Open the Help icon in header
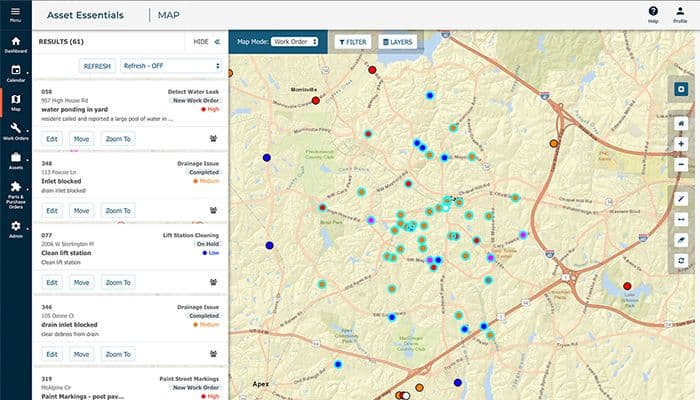Viewport: 700px width, 400px height. pyautogui.click(x=653, y=13)
